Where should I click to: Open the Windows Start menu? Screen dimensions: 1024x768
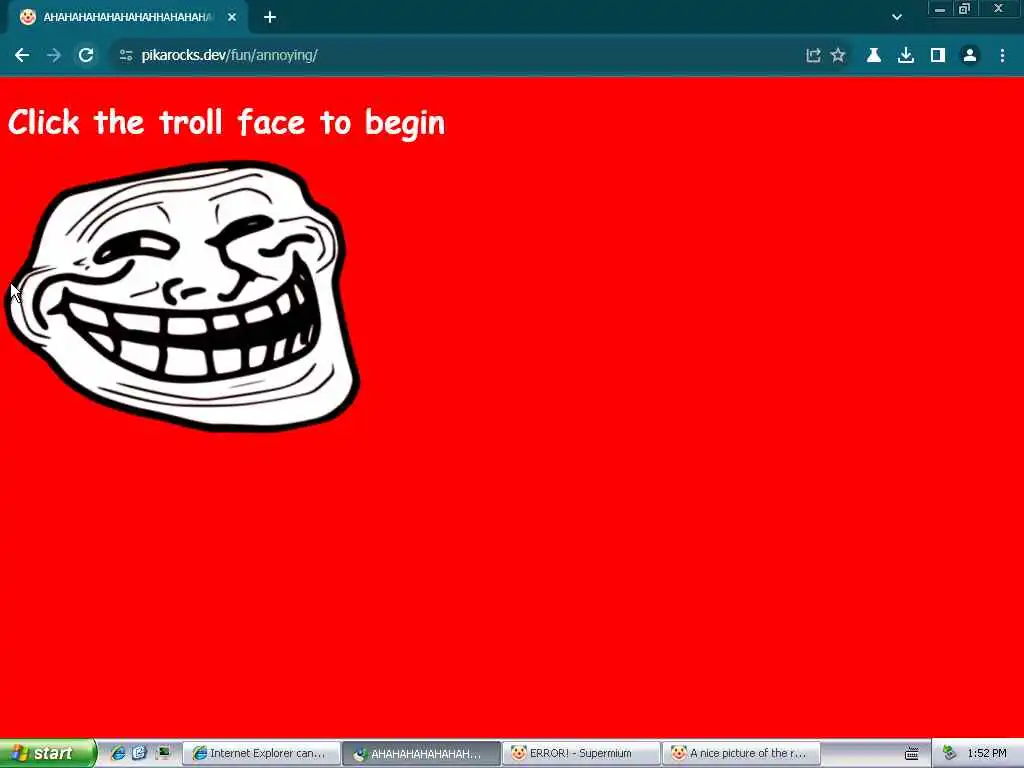click(x=48, y=753)
